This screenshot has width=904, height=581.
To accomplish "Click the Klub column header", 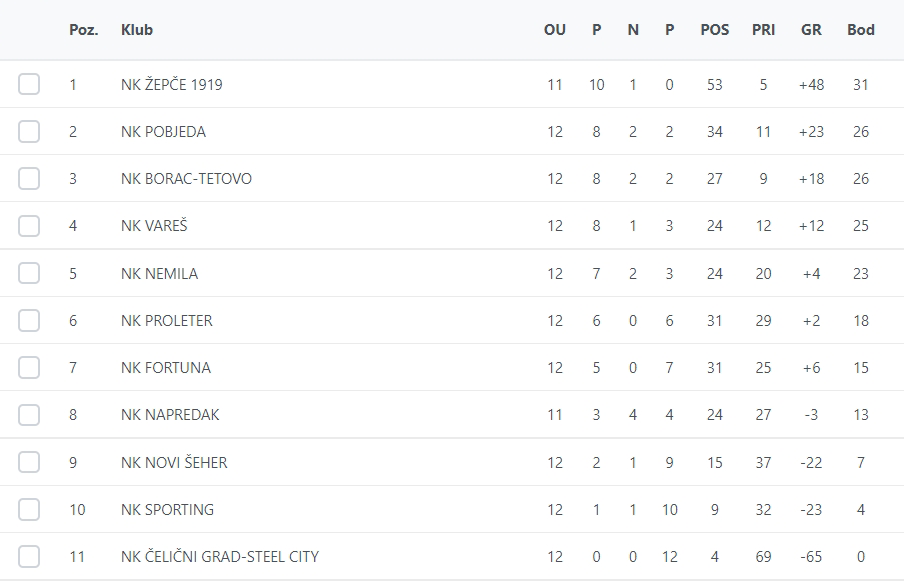I will click(x=137, y=30).
